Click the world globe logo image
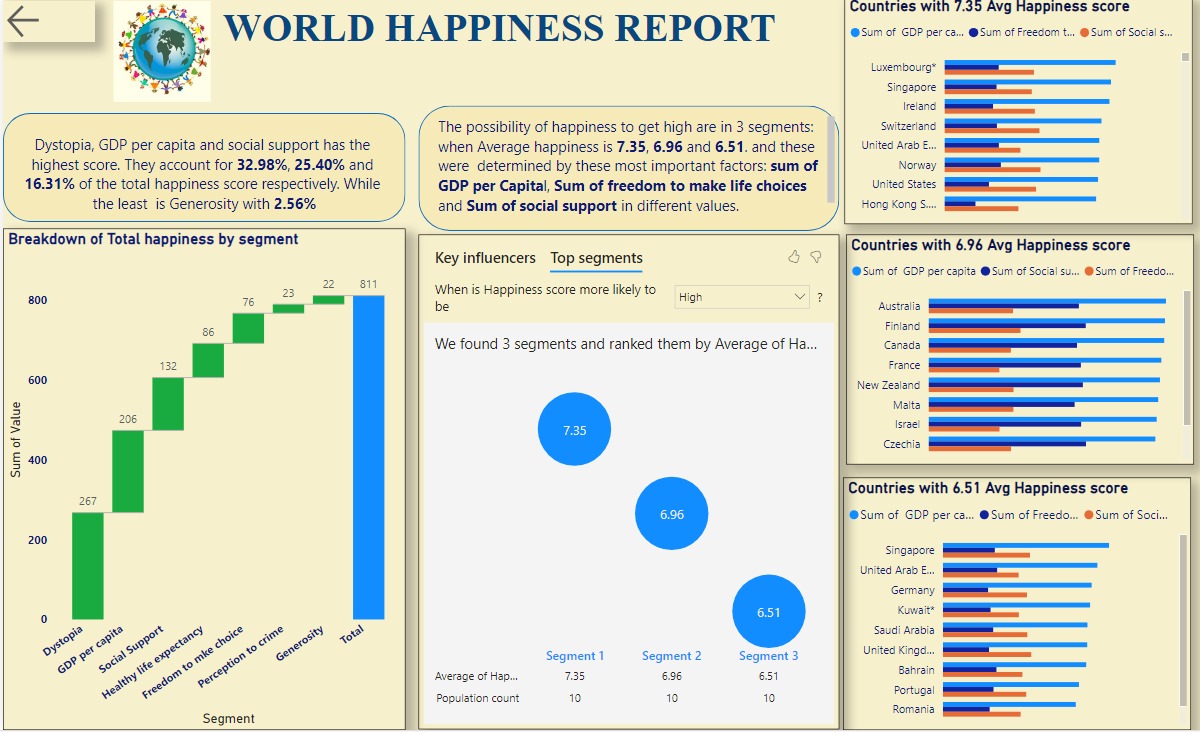Viewport: 1200px width, 732px height. pos(161,52)
